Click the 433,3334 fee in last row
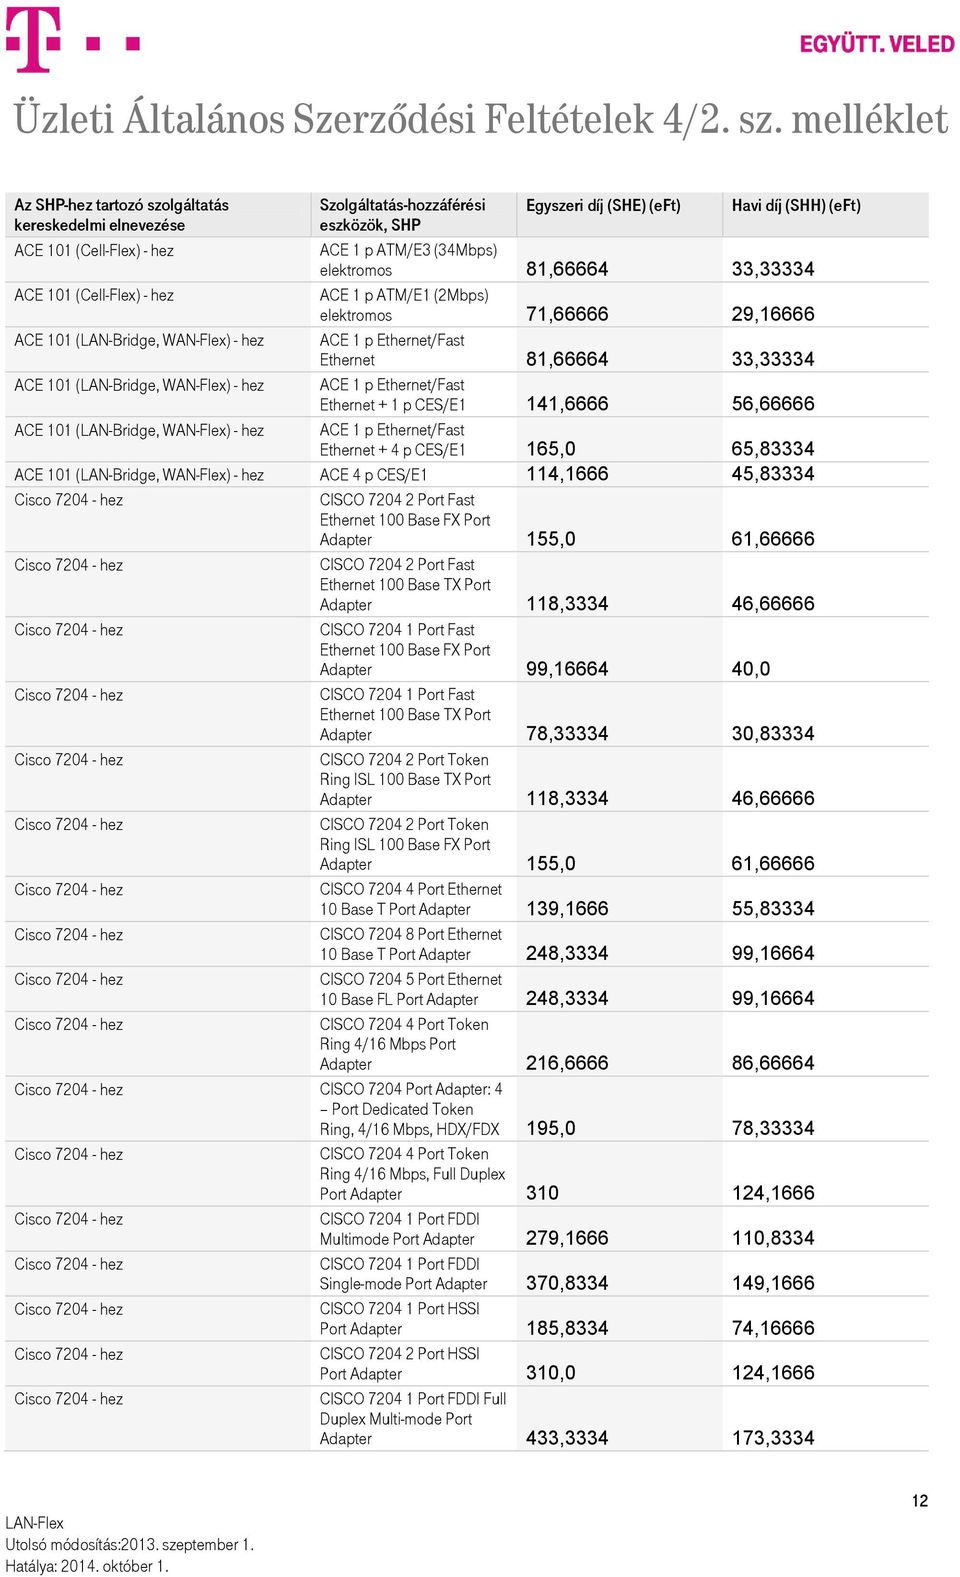The height and width of the screenshot is (1577, 960). [x=567, y=1438]
